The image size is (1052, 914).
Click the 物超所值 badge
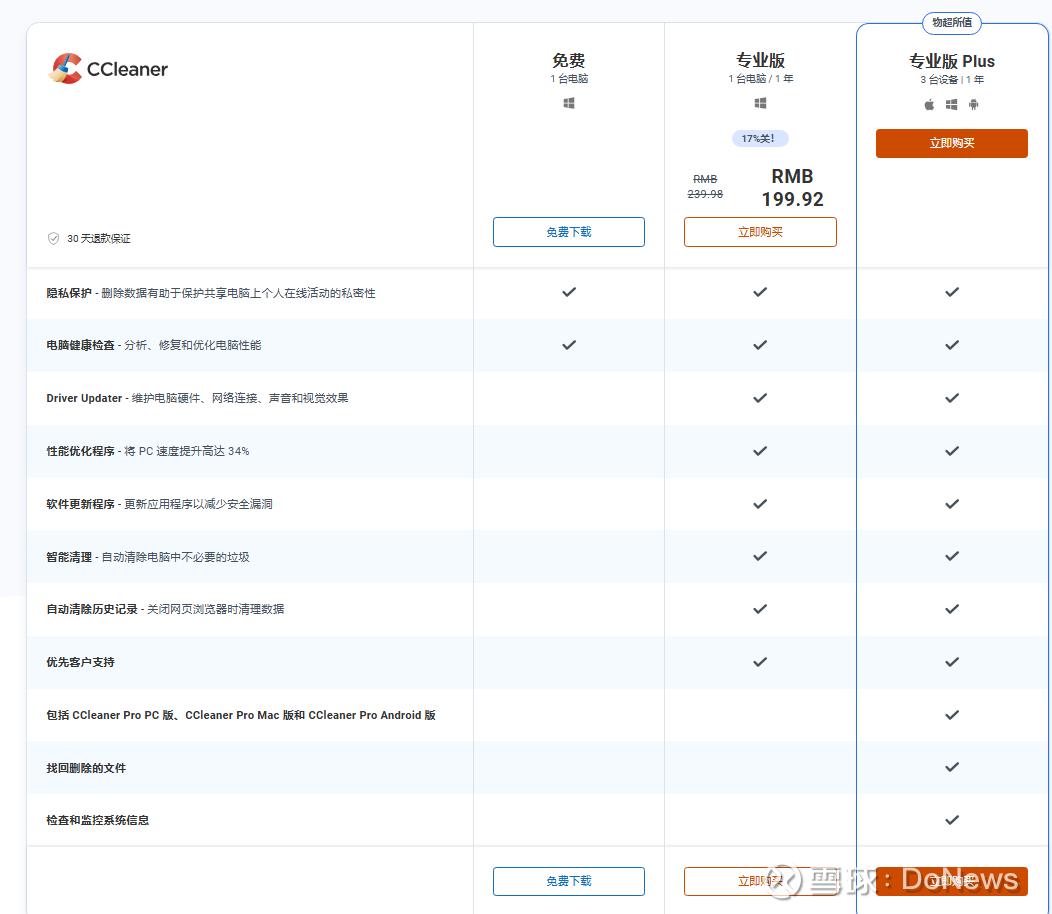tap(951, 23)
